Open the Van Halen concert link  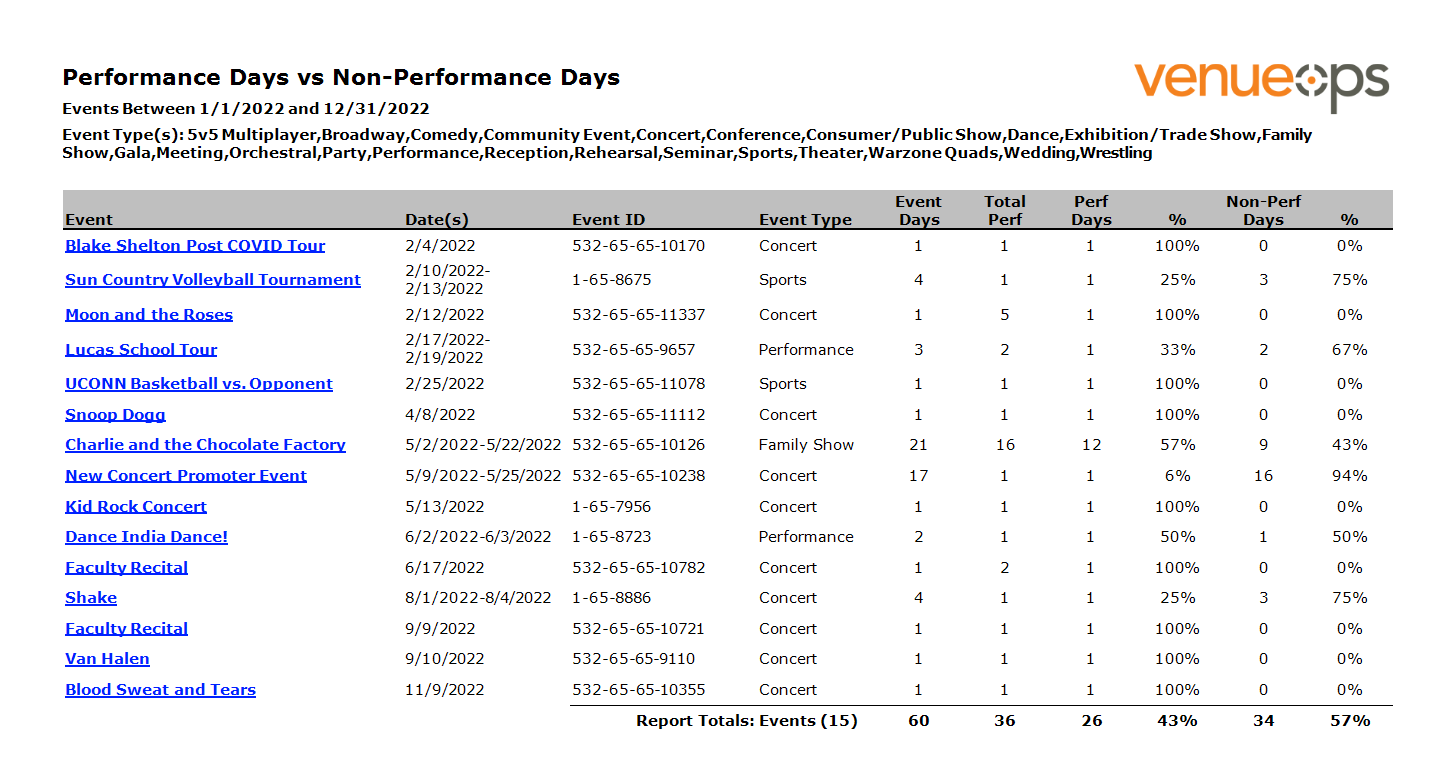click(x=107, y=659)
